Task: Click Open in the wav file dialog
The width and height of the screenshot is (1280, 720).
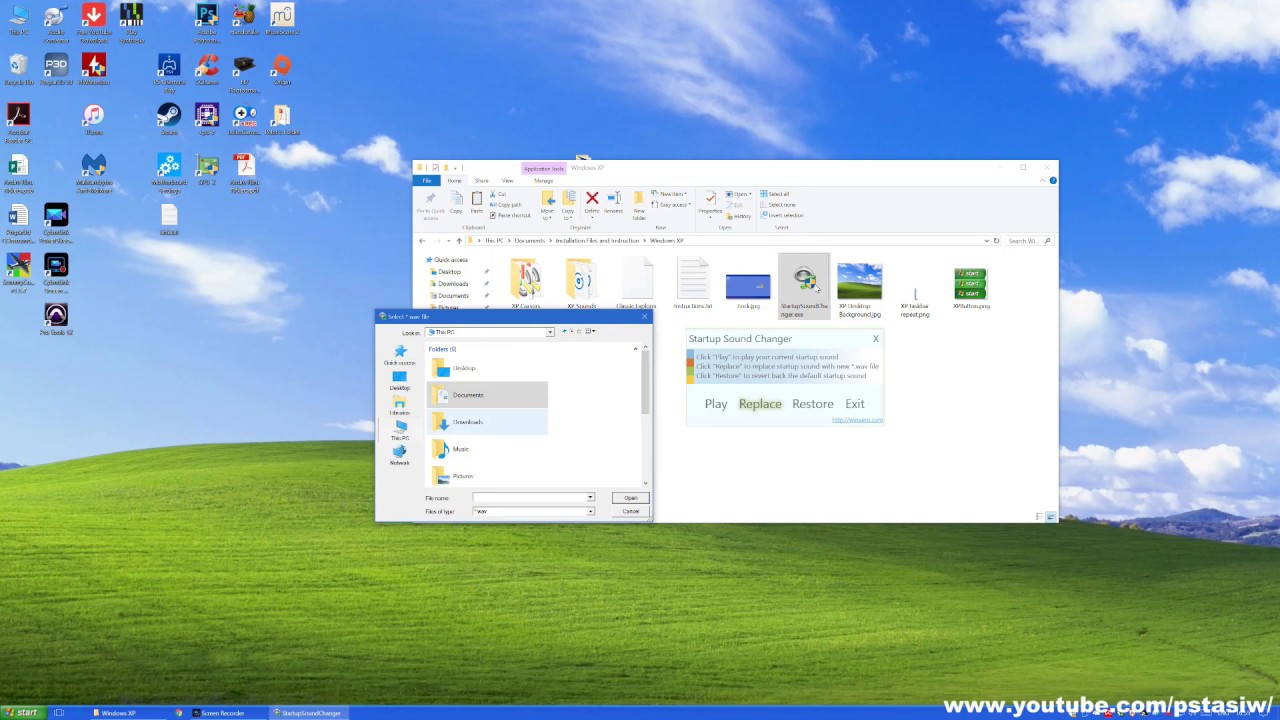Action: [631, 497]
